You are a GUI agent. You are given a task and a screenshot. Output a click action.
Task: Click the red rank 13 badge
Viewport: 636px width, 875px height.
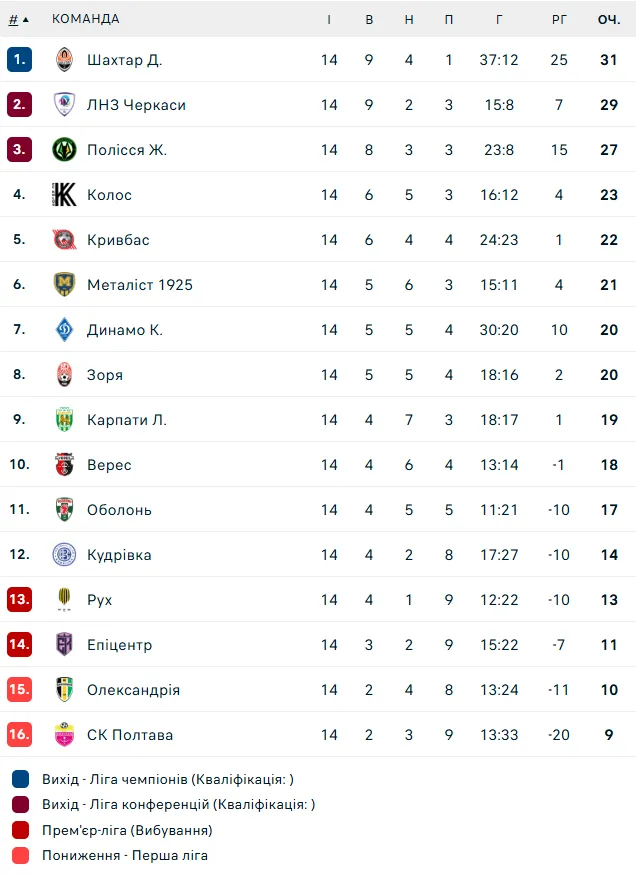19,600
